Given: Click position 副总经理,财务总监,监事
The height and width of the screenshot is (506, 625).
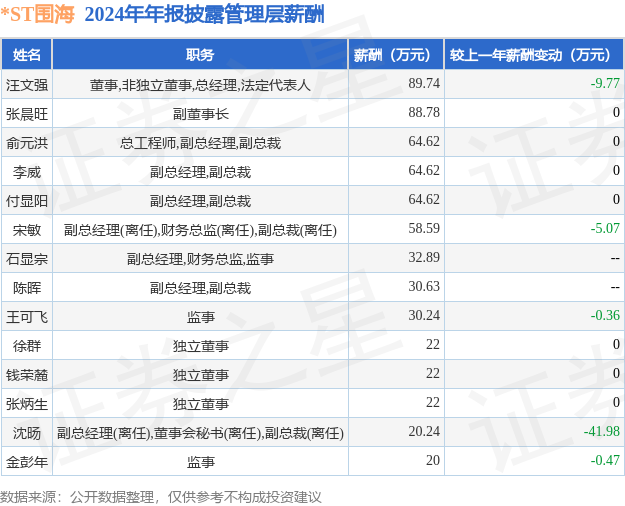Looking at the screenshot, I should pyautogui.click(x=200, y=259).
